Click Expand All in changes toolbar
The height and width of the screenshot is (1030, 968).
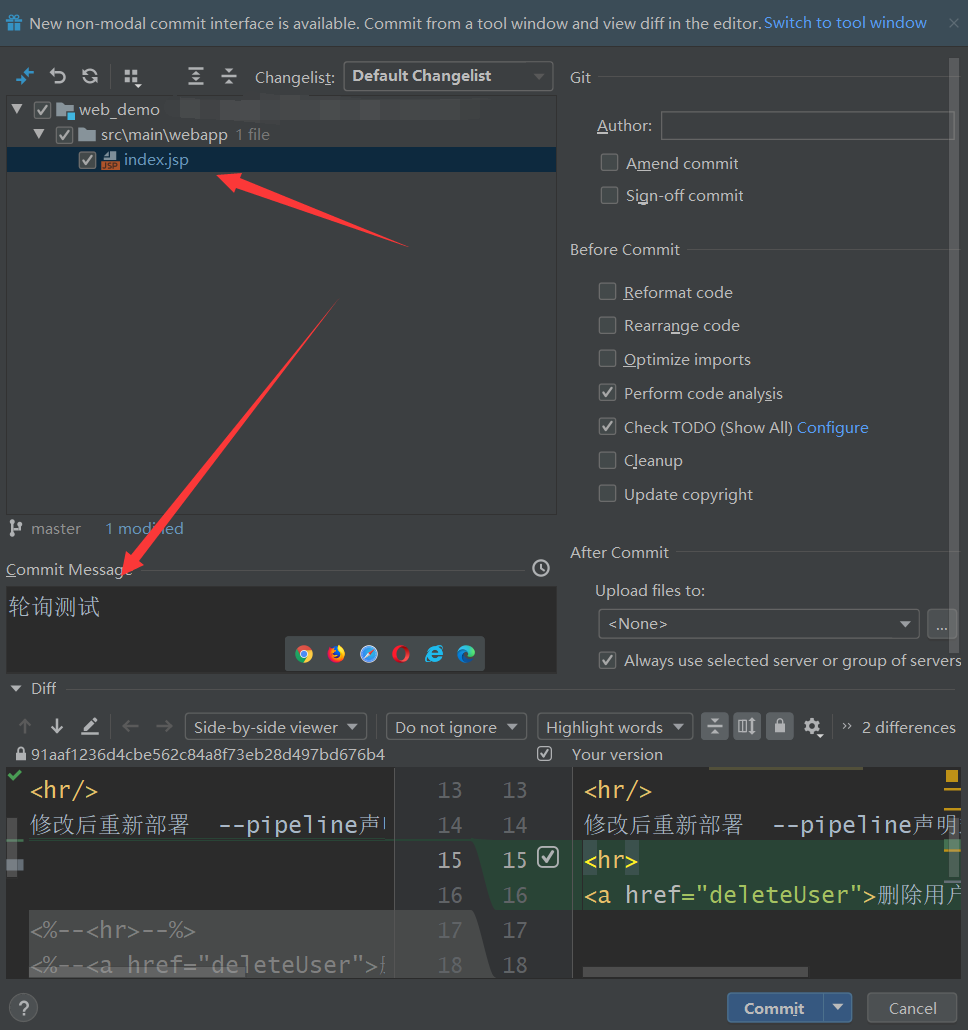pos(196,77)
